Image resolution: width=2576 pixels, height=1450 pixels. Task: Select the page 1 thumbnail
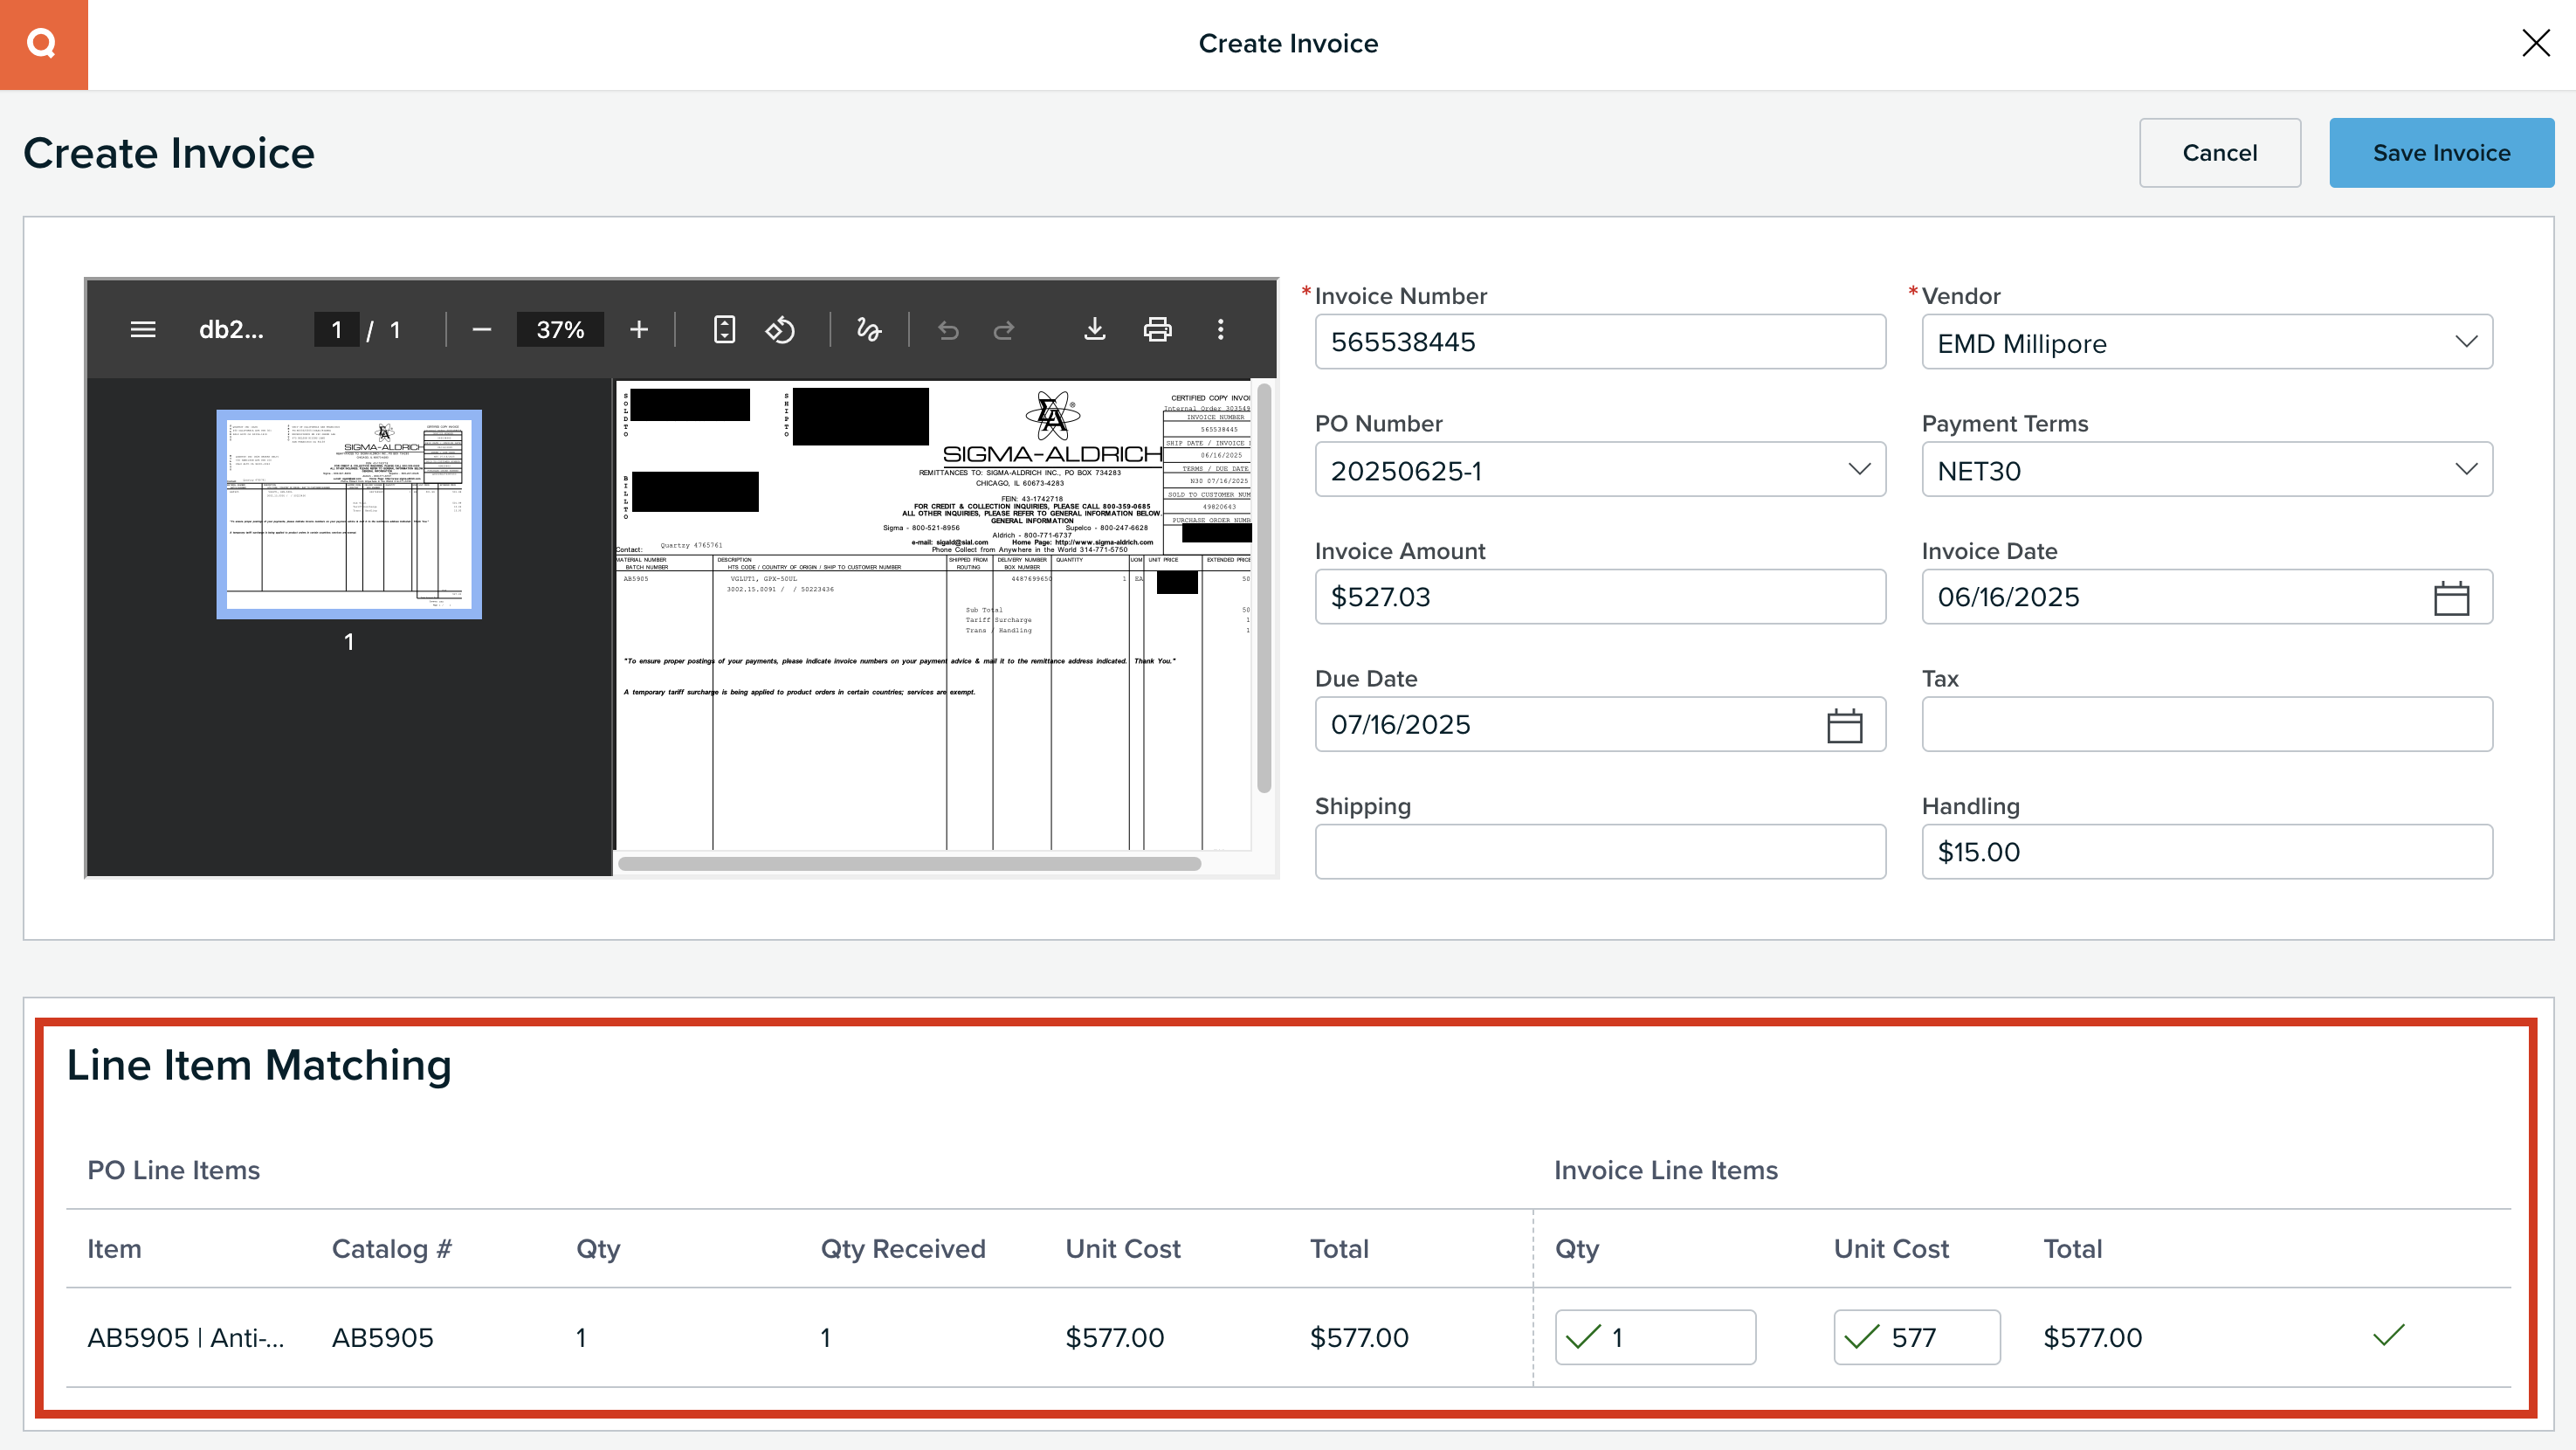pos(349,514)
